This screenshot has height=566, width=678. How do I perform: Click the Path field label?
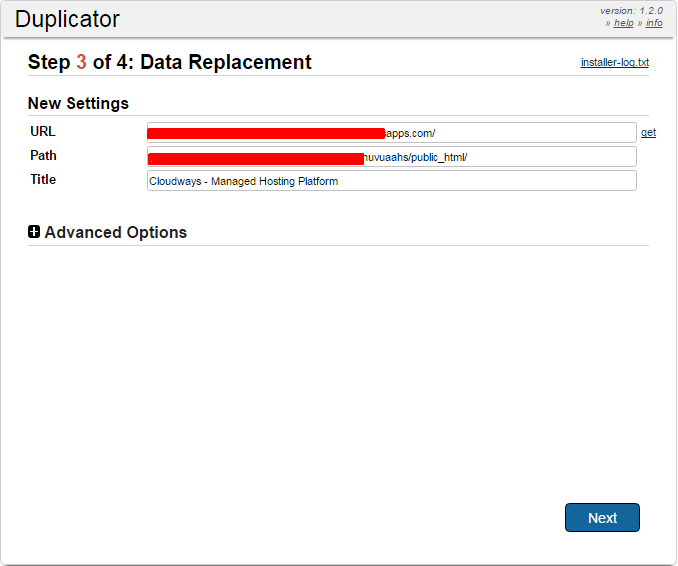pos(44,156)
